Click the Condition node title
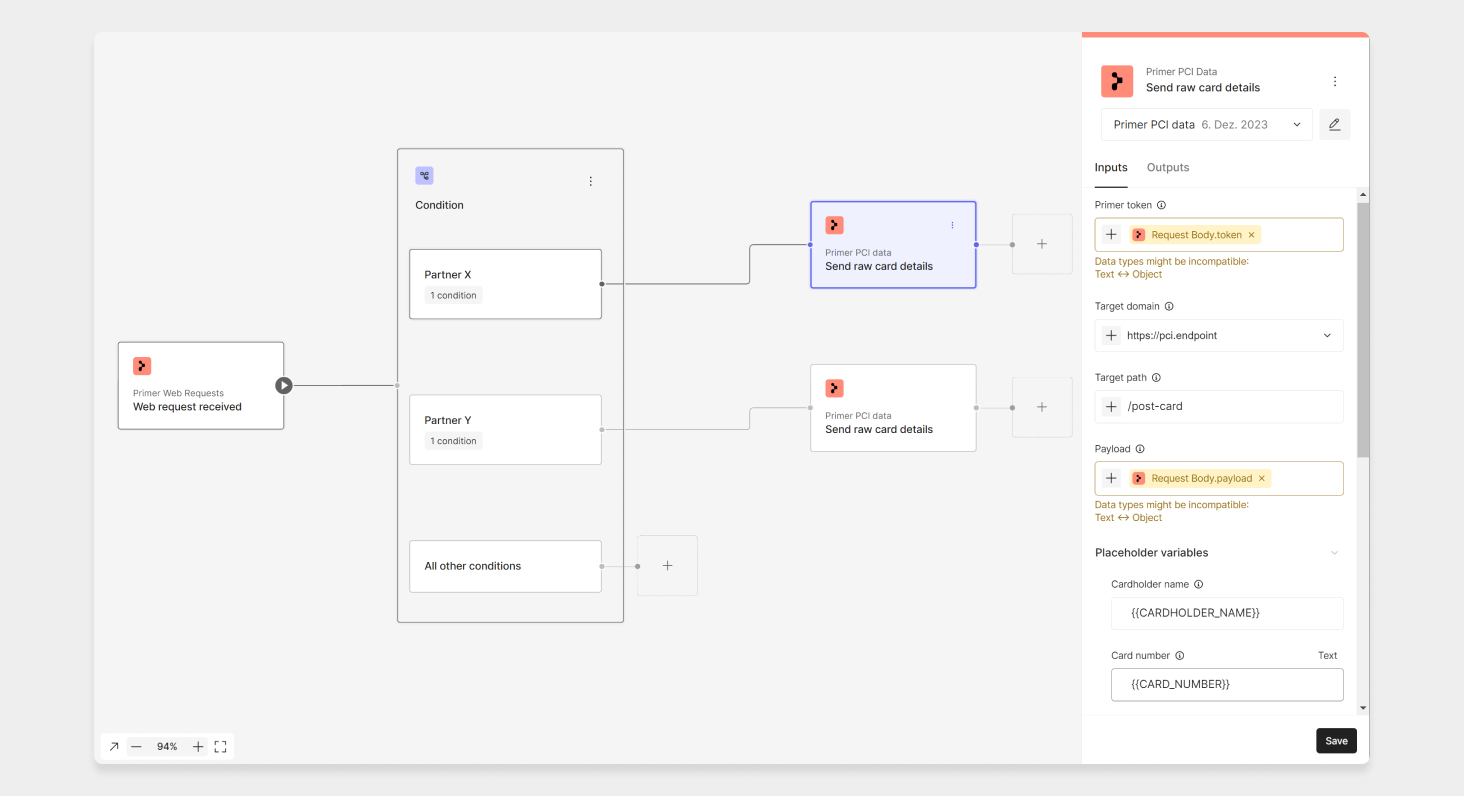 [x=440, y=205]
